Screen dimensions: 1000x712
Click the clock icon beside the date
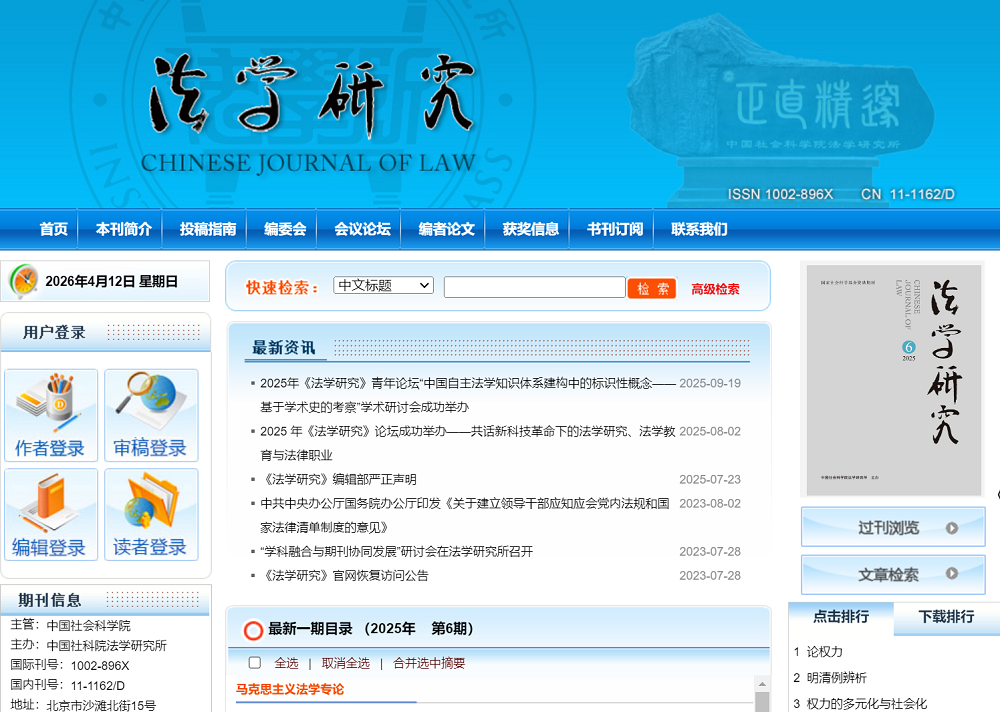(23, 282)
